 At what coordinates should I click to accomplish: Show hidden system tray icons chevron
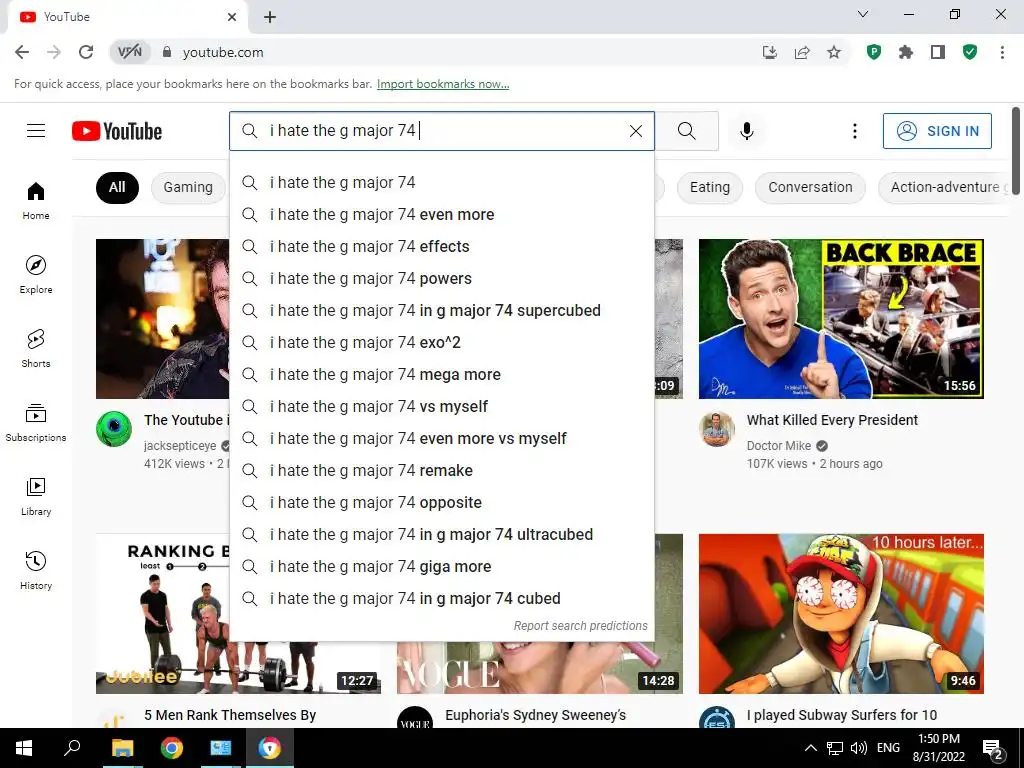(810, 748)
